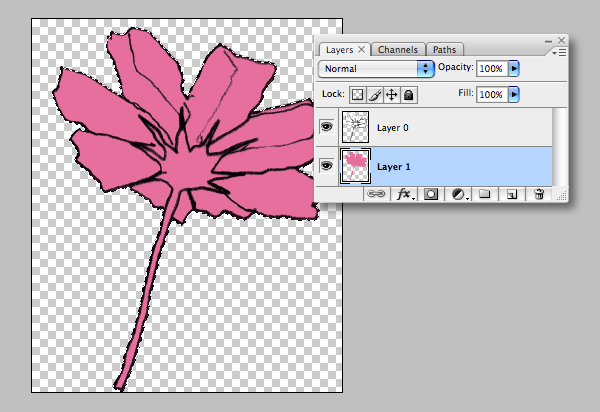Enable lock position
The height and width of the screenshot is (412, 600).
pyautogui.click(x=391, y=95)
